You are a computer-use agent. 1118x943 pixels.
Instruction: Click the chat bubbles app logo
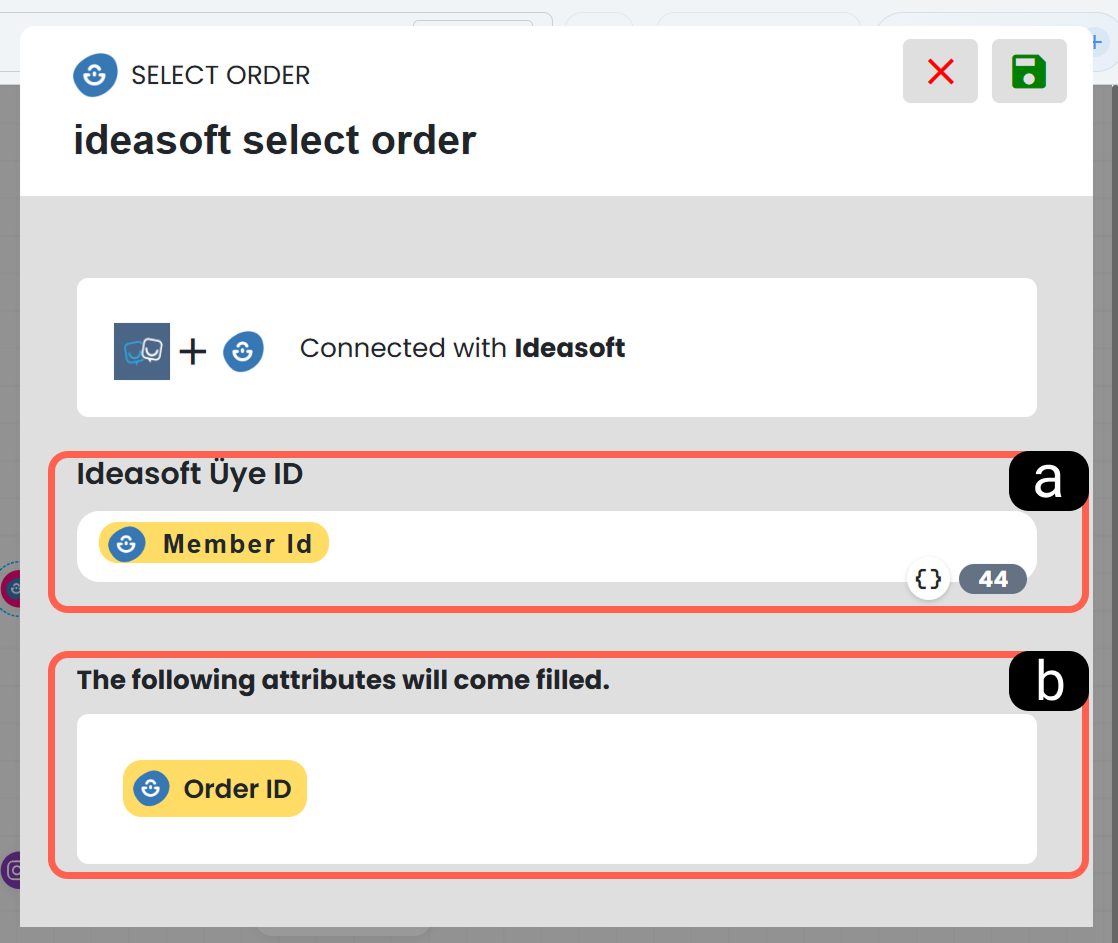(x=142, y=351)
